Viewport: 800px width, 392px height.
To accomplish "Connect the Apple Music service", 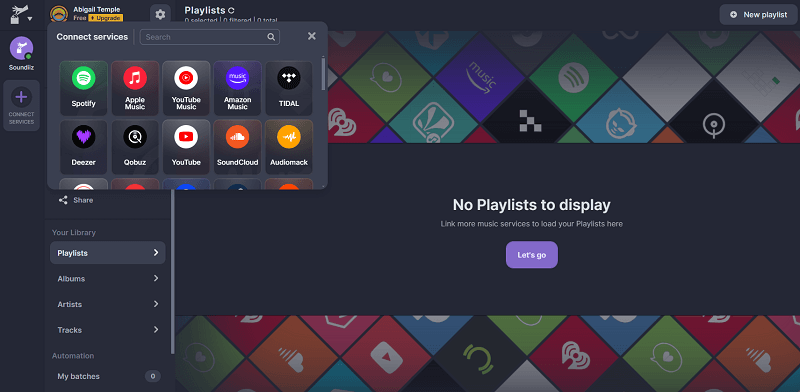I will [x=135, y=88].
